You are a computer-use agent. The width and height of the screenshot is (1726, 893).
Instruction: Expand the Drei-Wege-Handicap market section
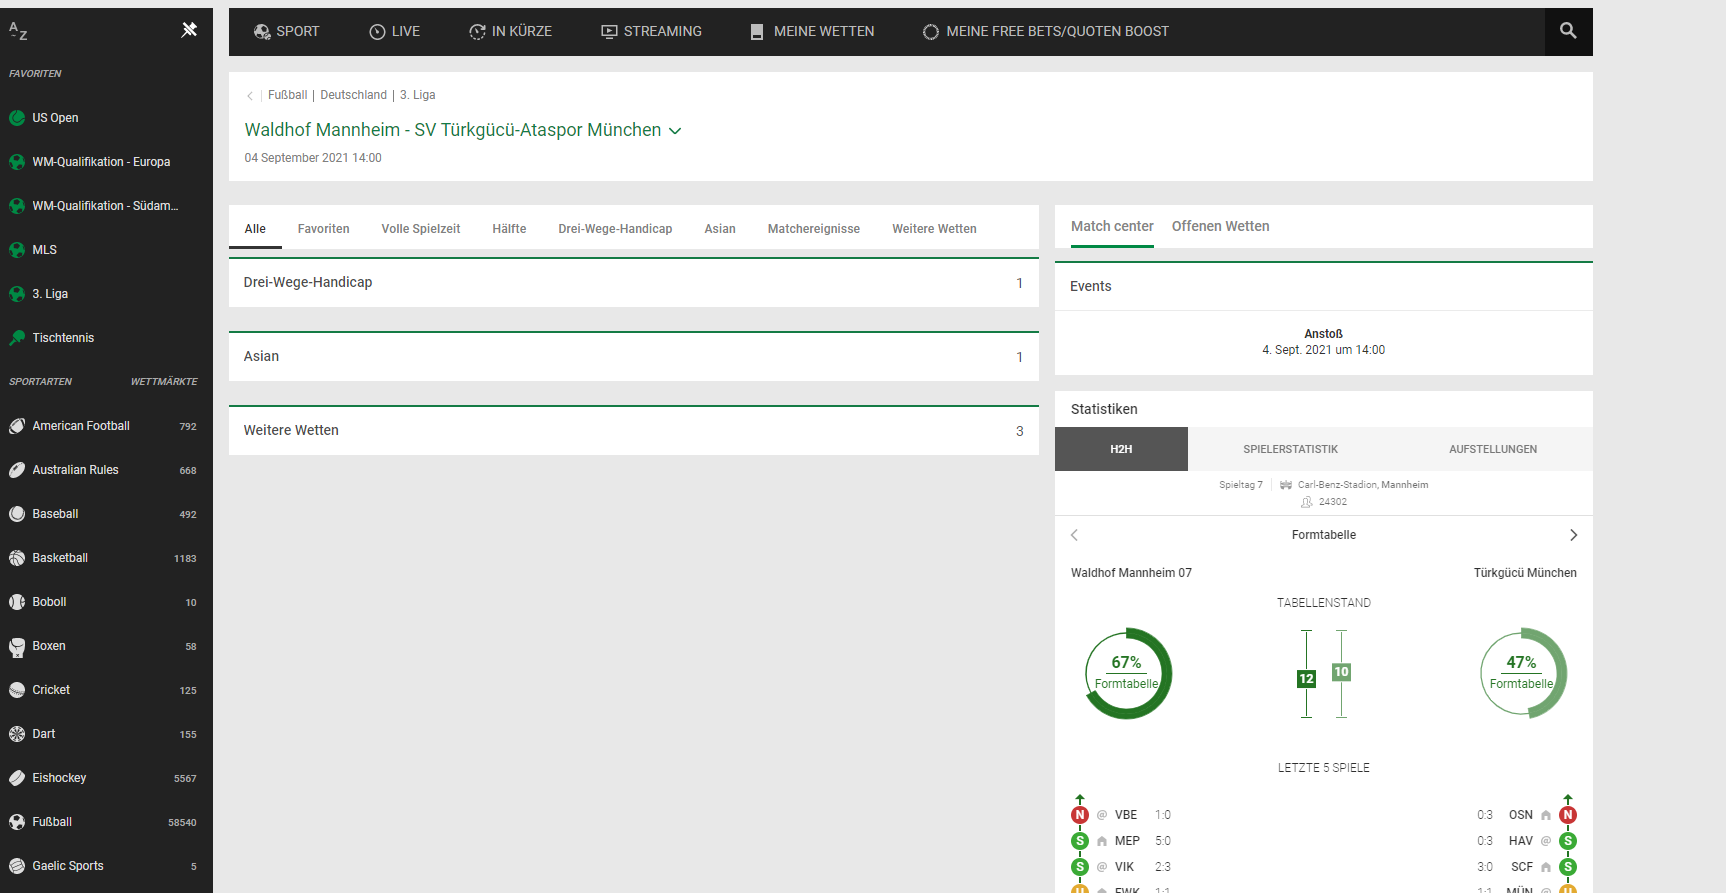[x=633, y=283]
